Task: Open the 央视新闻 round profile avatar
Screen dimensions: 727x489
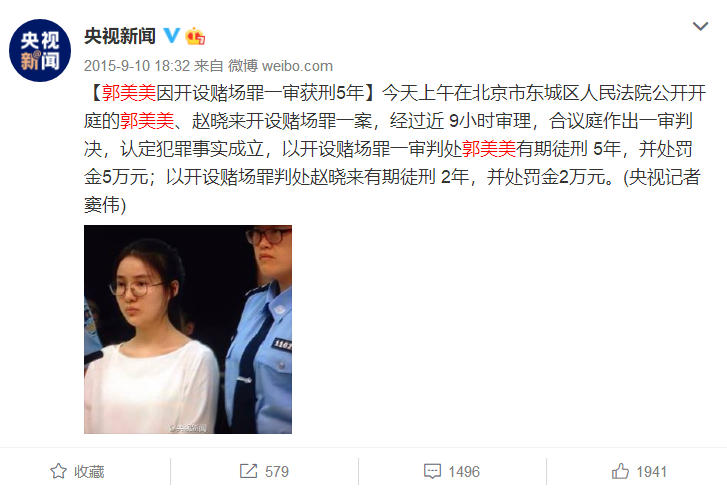Action: pyautogui.click(x=40, y=51)
